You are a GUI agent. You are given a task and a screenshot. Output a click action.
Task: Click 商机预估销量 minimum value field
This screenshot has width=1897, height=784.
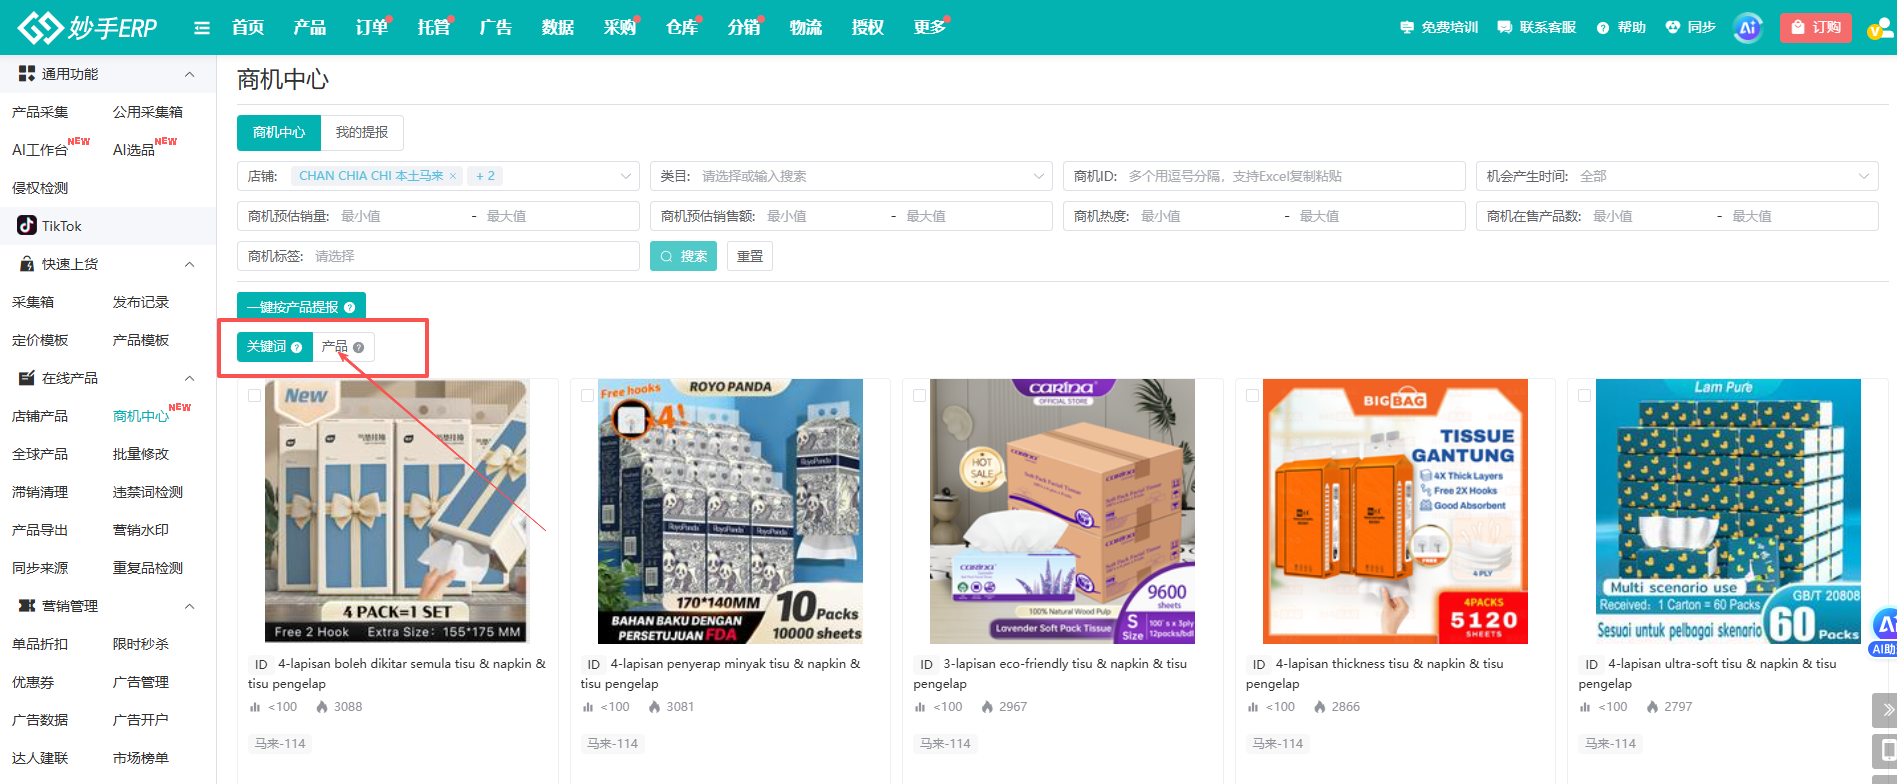[400, 216]
